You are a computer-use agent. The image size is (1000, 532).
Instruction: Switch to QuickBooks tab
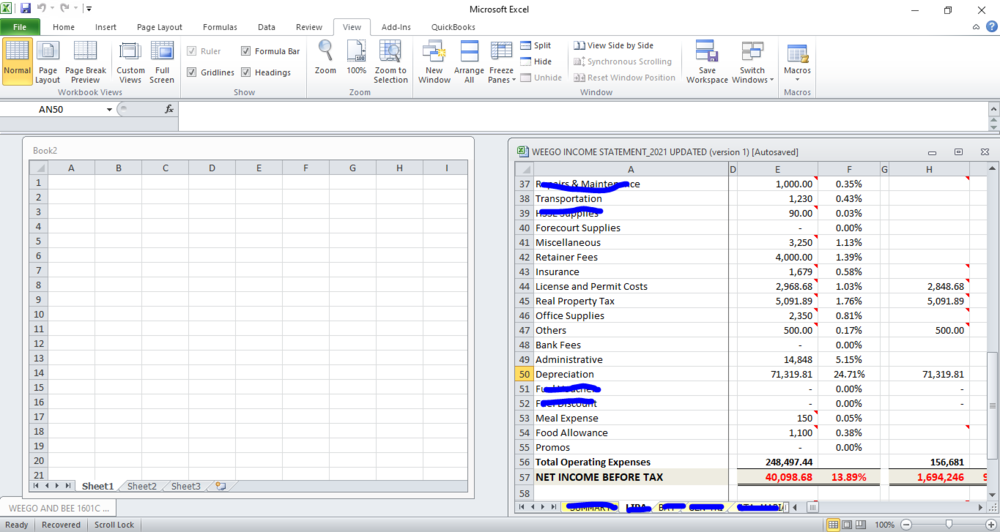pyautogui.click(x=453, y=27)
